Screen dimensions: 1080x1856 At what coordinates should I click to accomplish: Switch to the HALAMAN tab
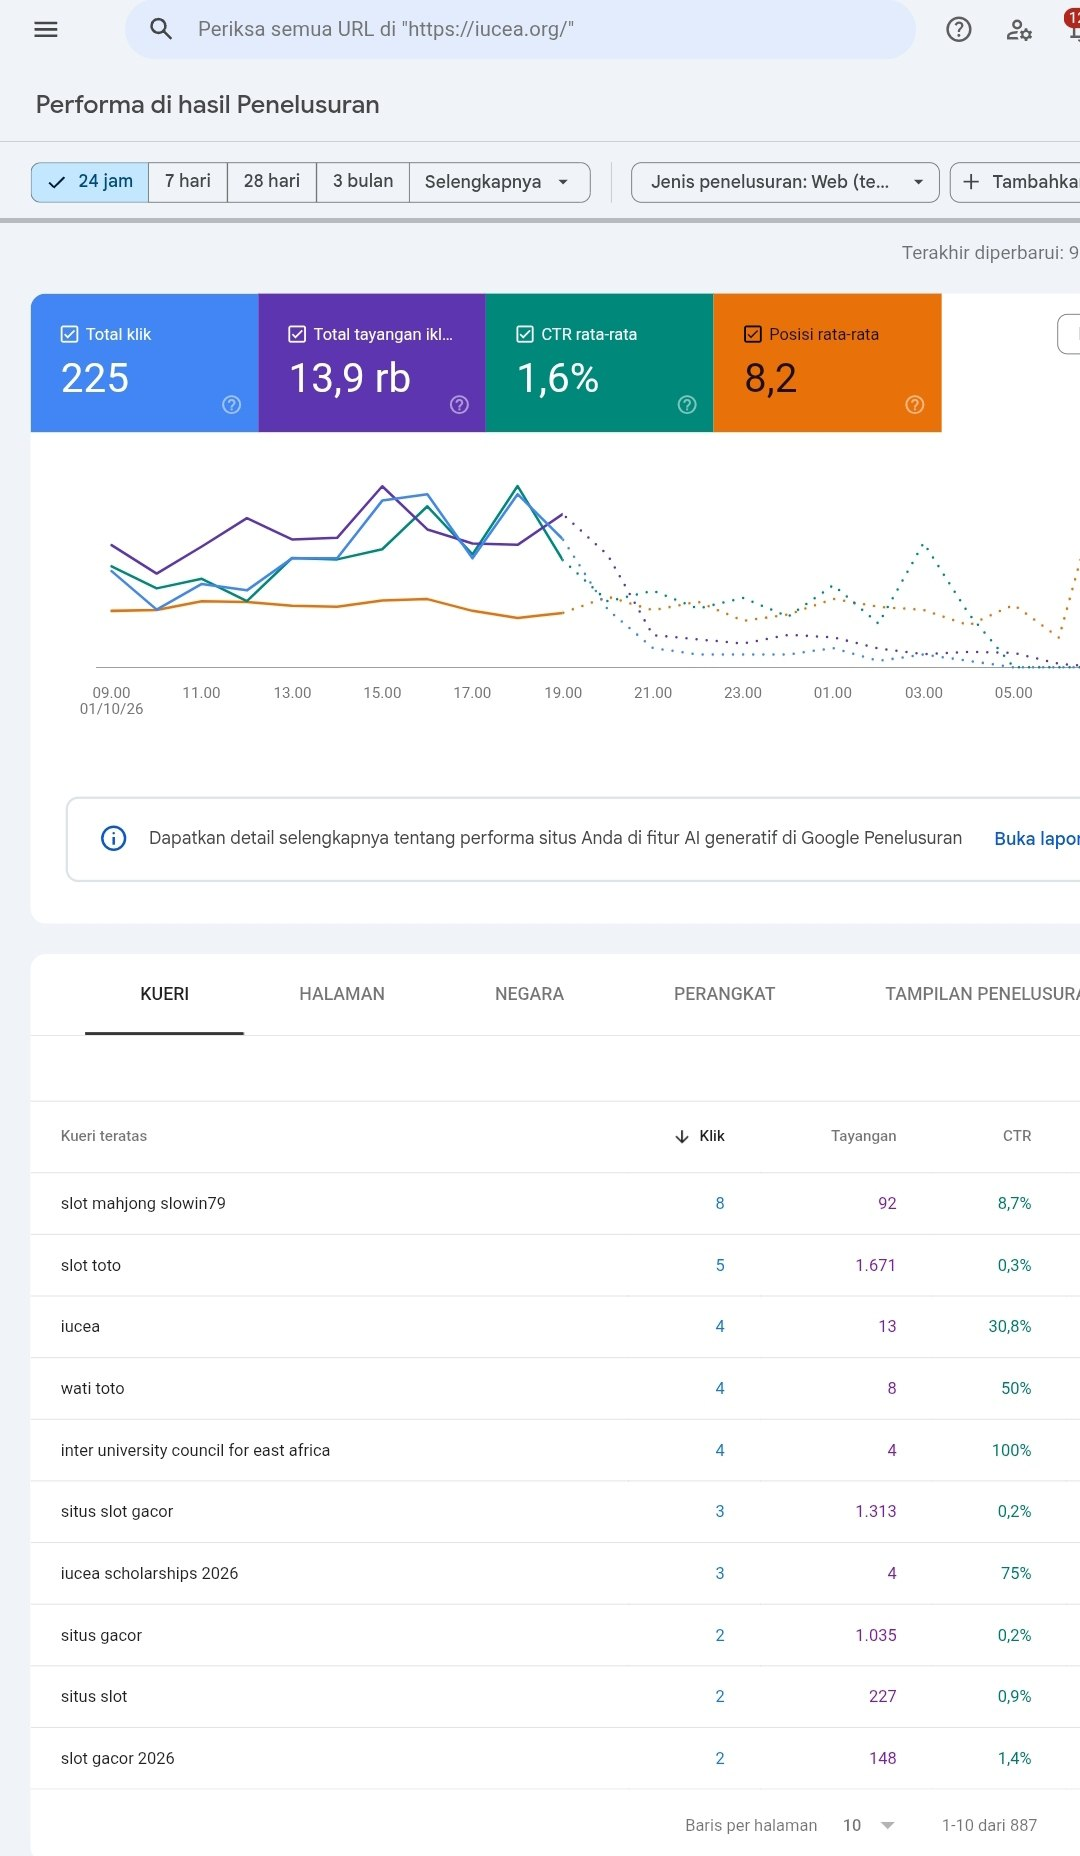coord(342,994)
